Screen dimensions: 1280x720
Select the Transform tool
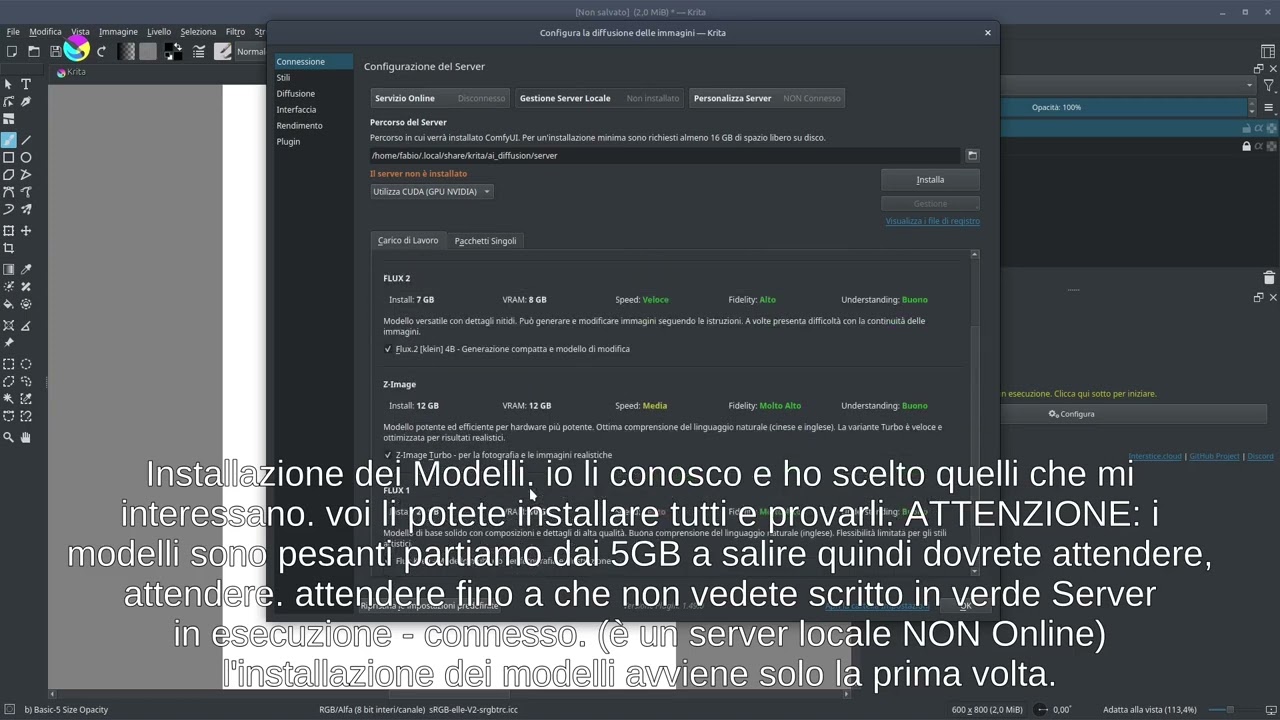point(9,231)
